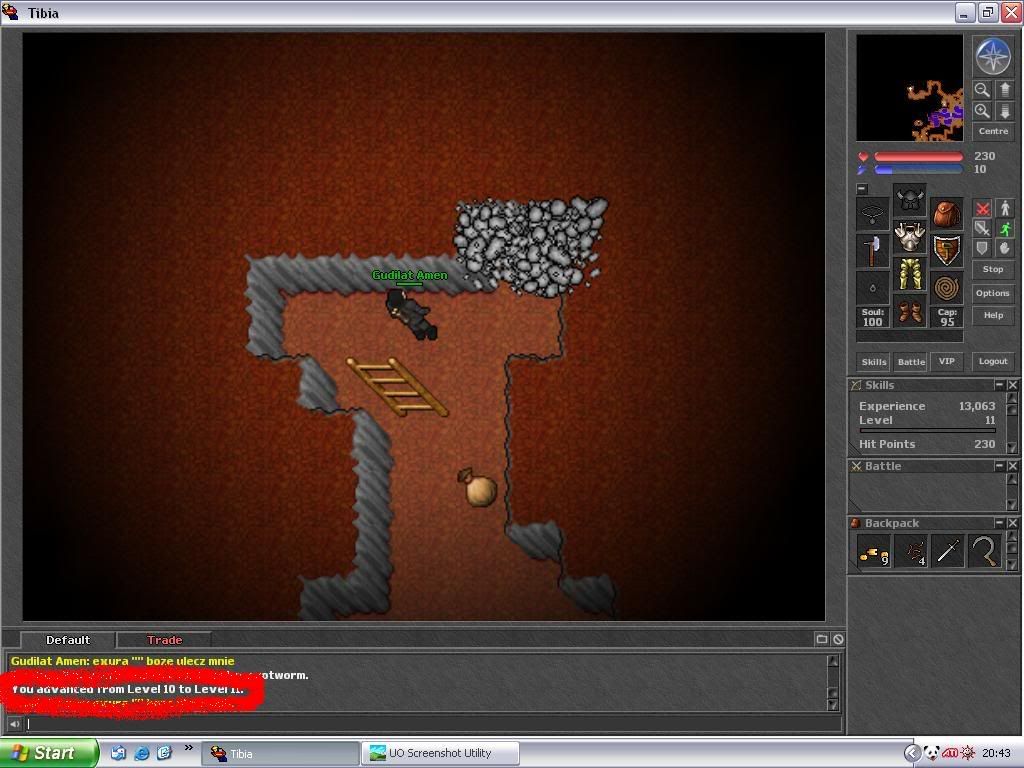
Task: Toggle the Skills window button
Action: click(874, 362)
